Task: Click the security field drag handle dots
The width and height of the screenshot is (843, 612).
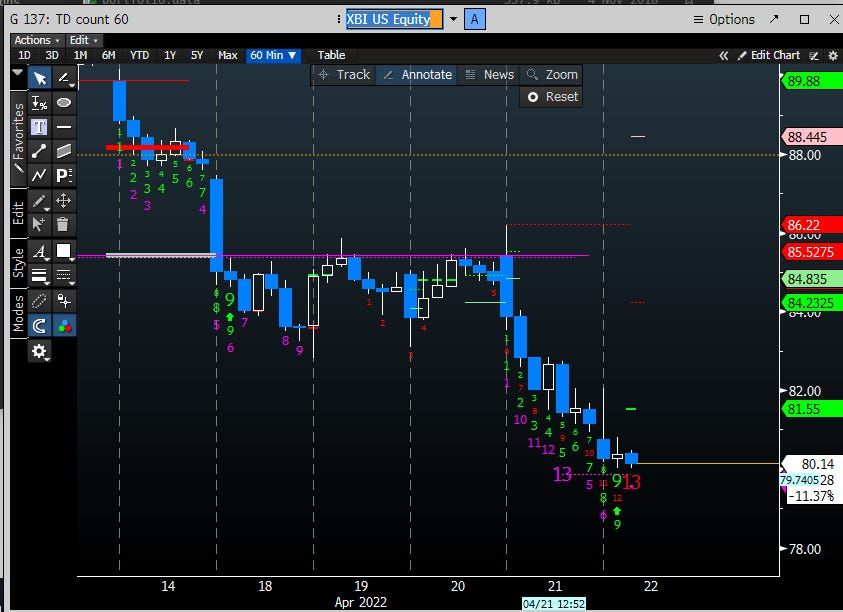Action: click(339, 19)
